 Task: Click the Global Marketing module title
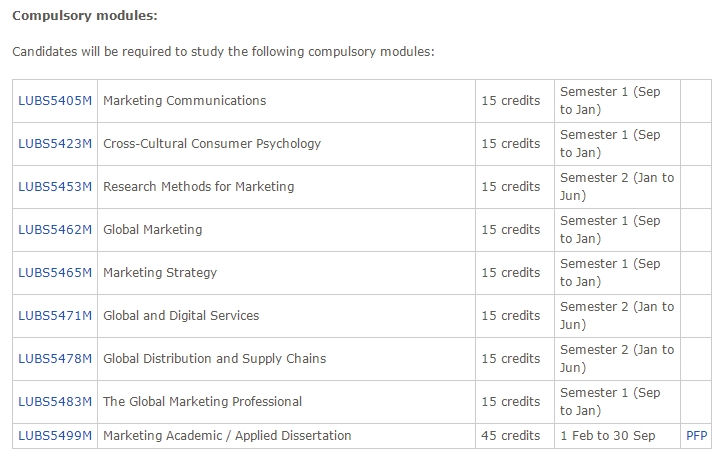[x=152, y=230]
